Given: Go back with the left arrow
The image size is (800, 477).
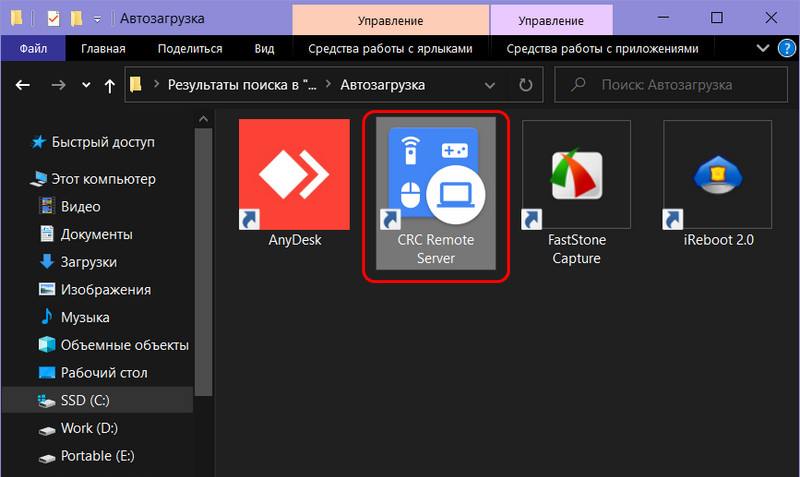Looking at the screenshot, I should coord(22,85).
